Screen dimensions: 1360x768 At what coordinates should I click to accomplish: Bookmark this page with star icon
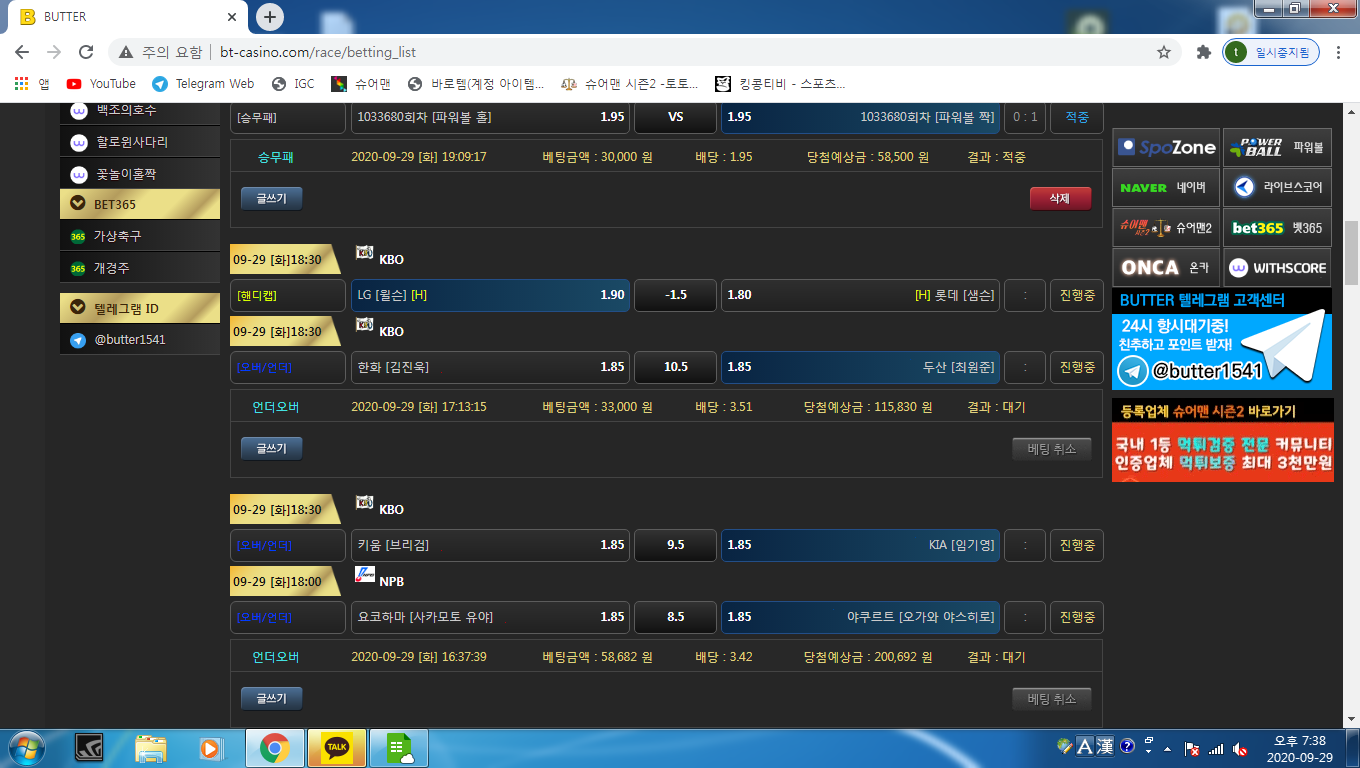(1164, 52)
